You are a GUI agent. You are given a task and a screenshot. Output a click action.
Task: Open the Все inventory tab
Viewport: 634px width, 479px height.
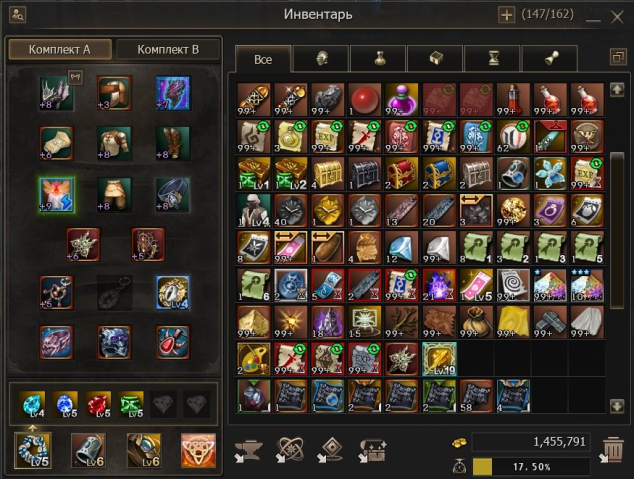(263, 59)
